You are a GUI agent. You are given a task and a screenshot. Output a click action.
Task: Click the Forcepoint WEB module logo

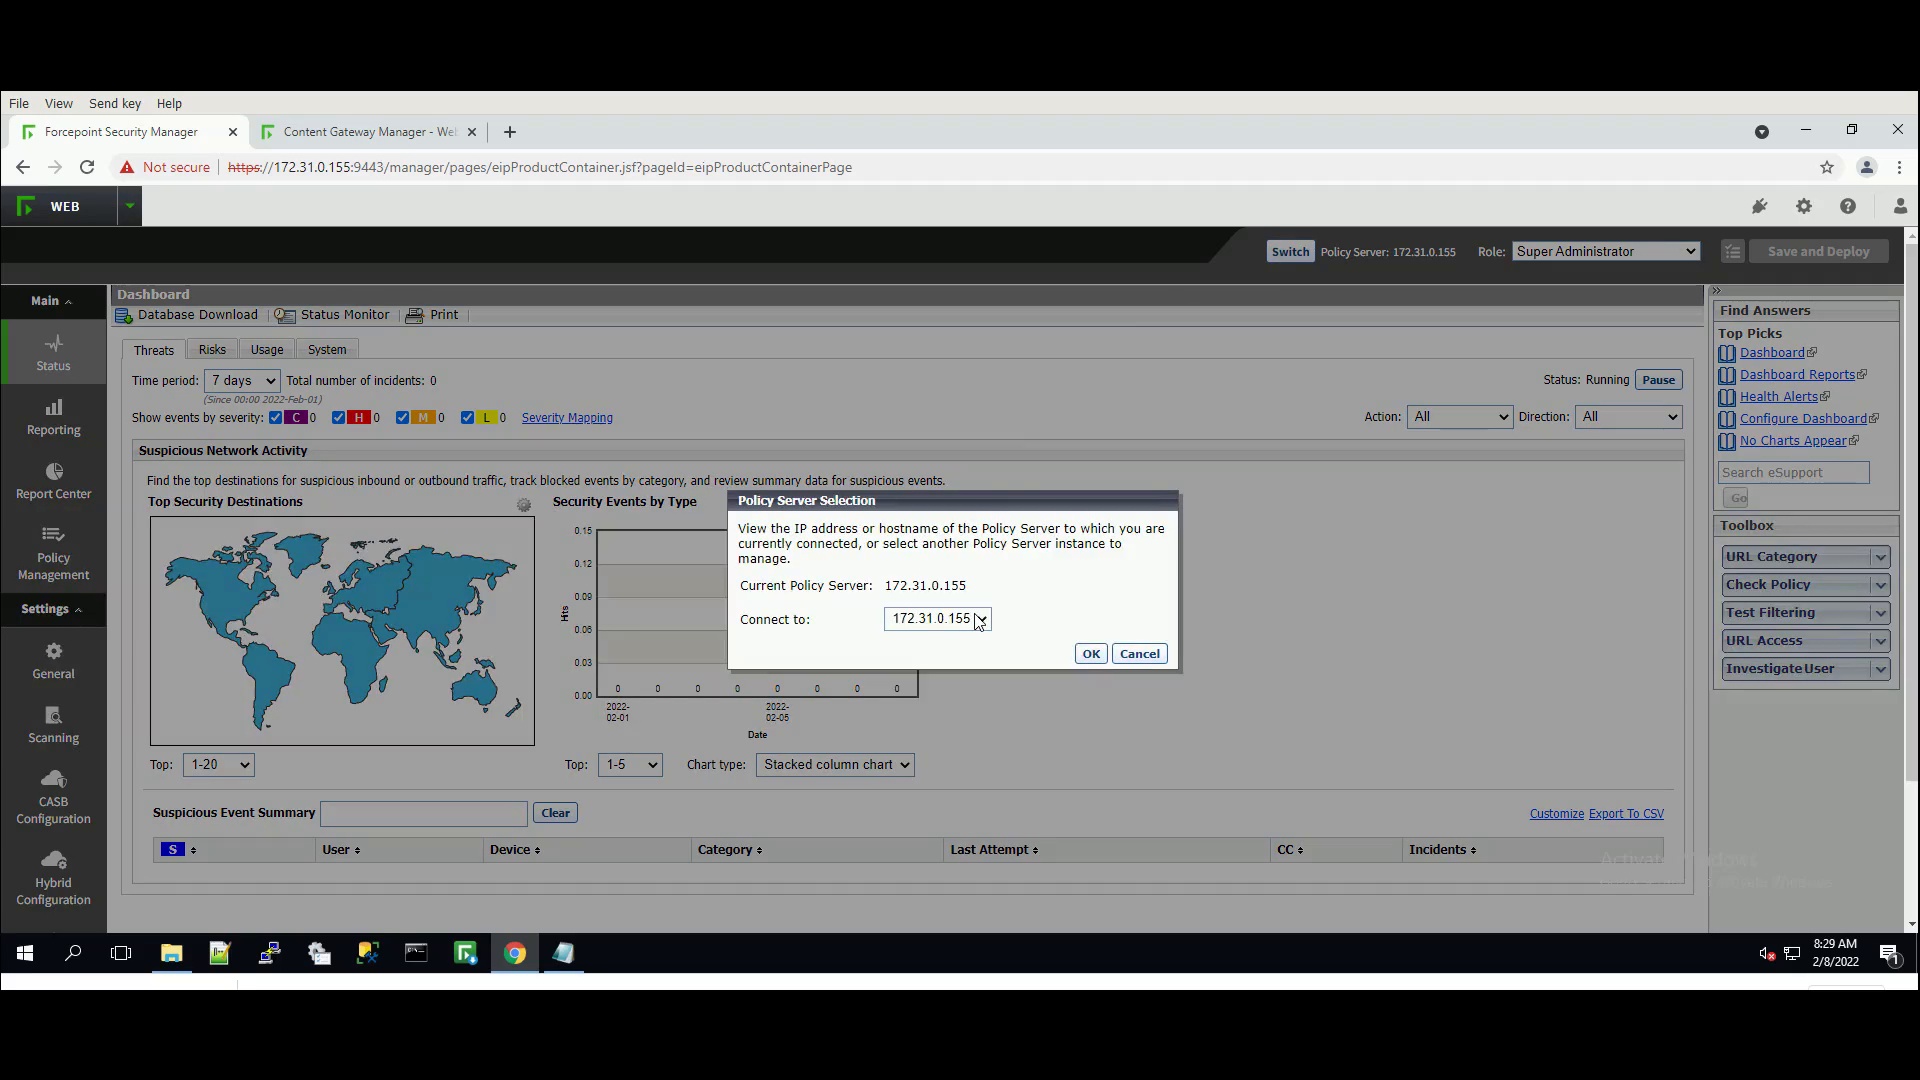pyautogui.click(x=59, y=206)
